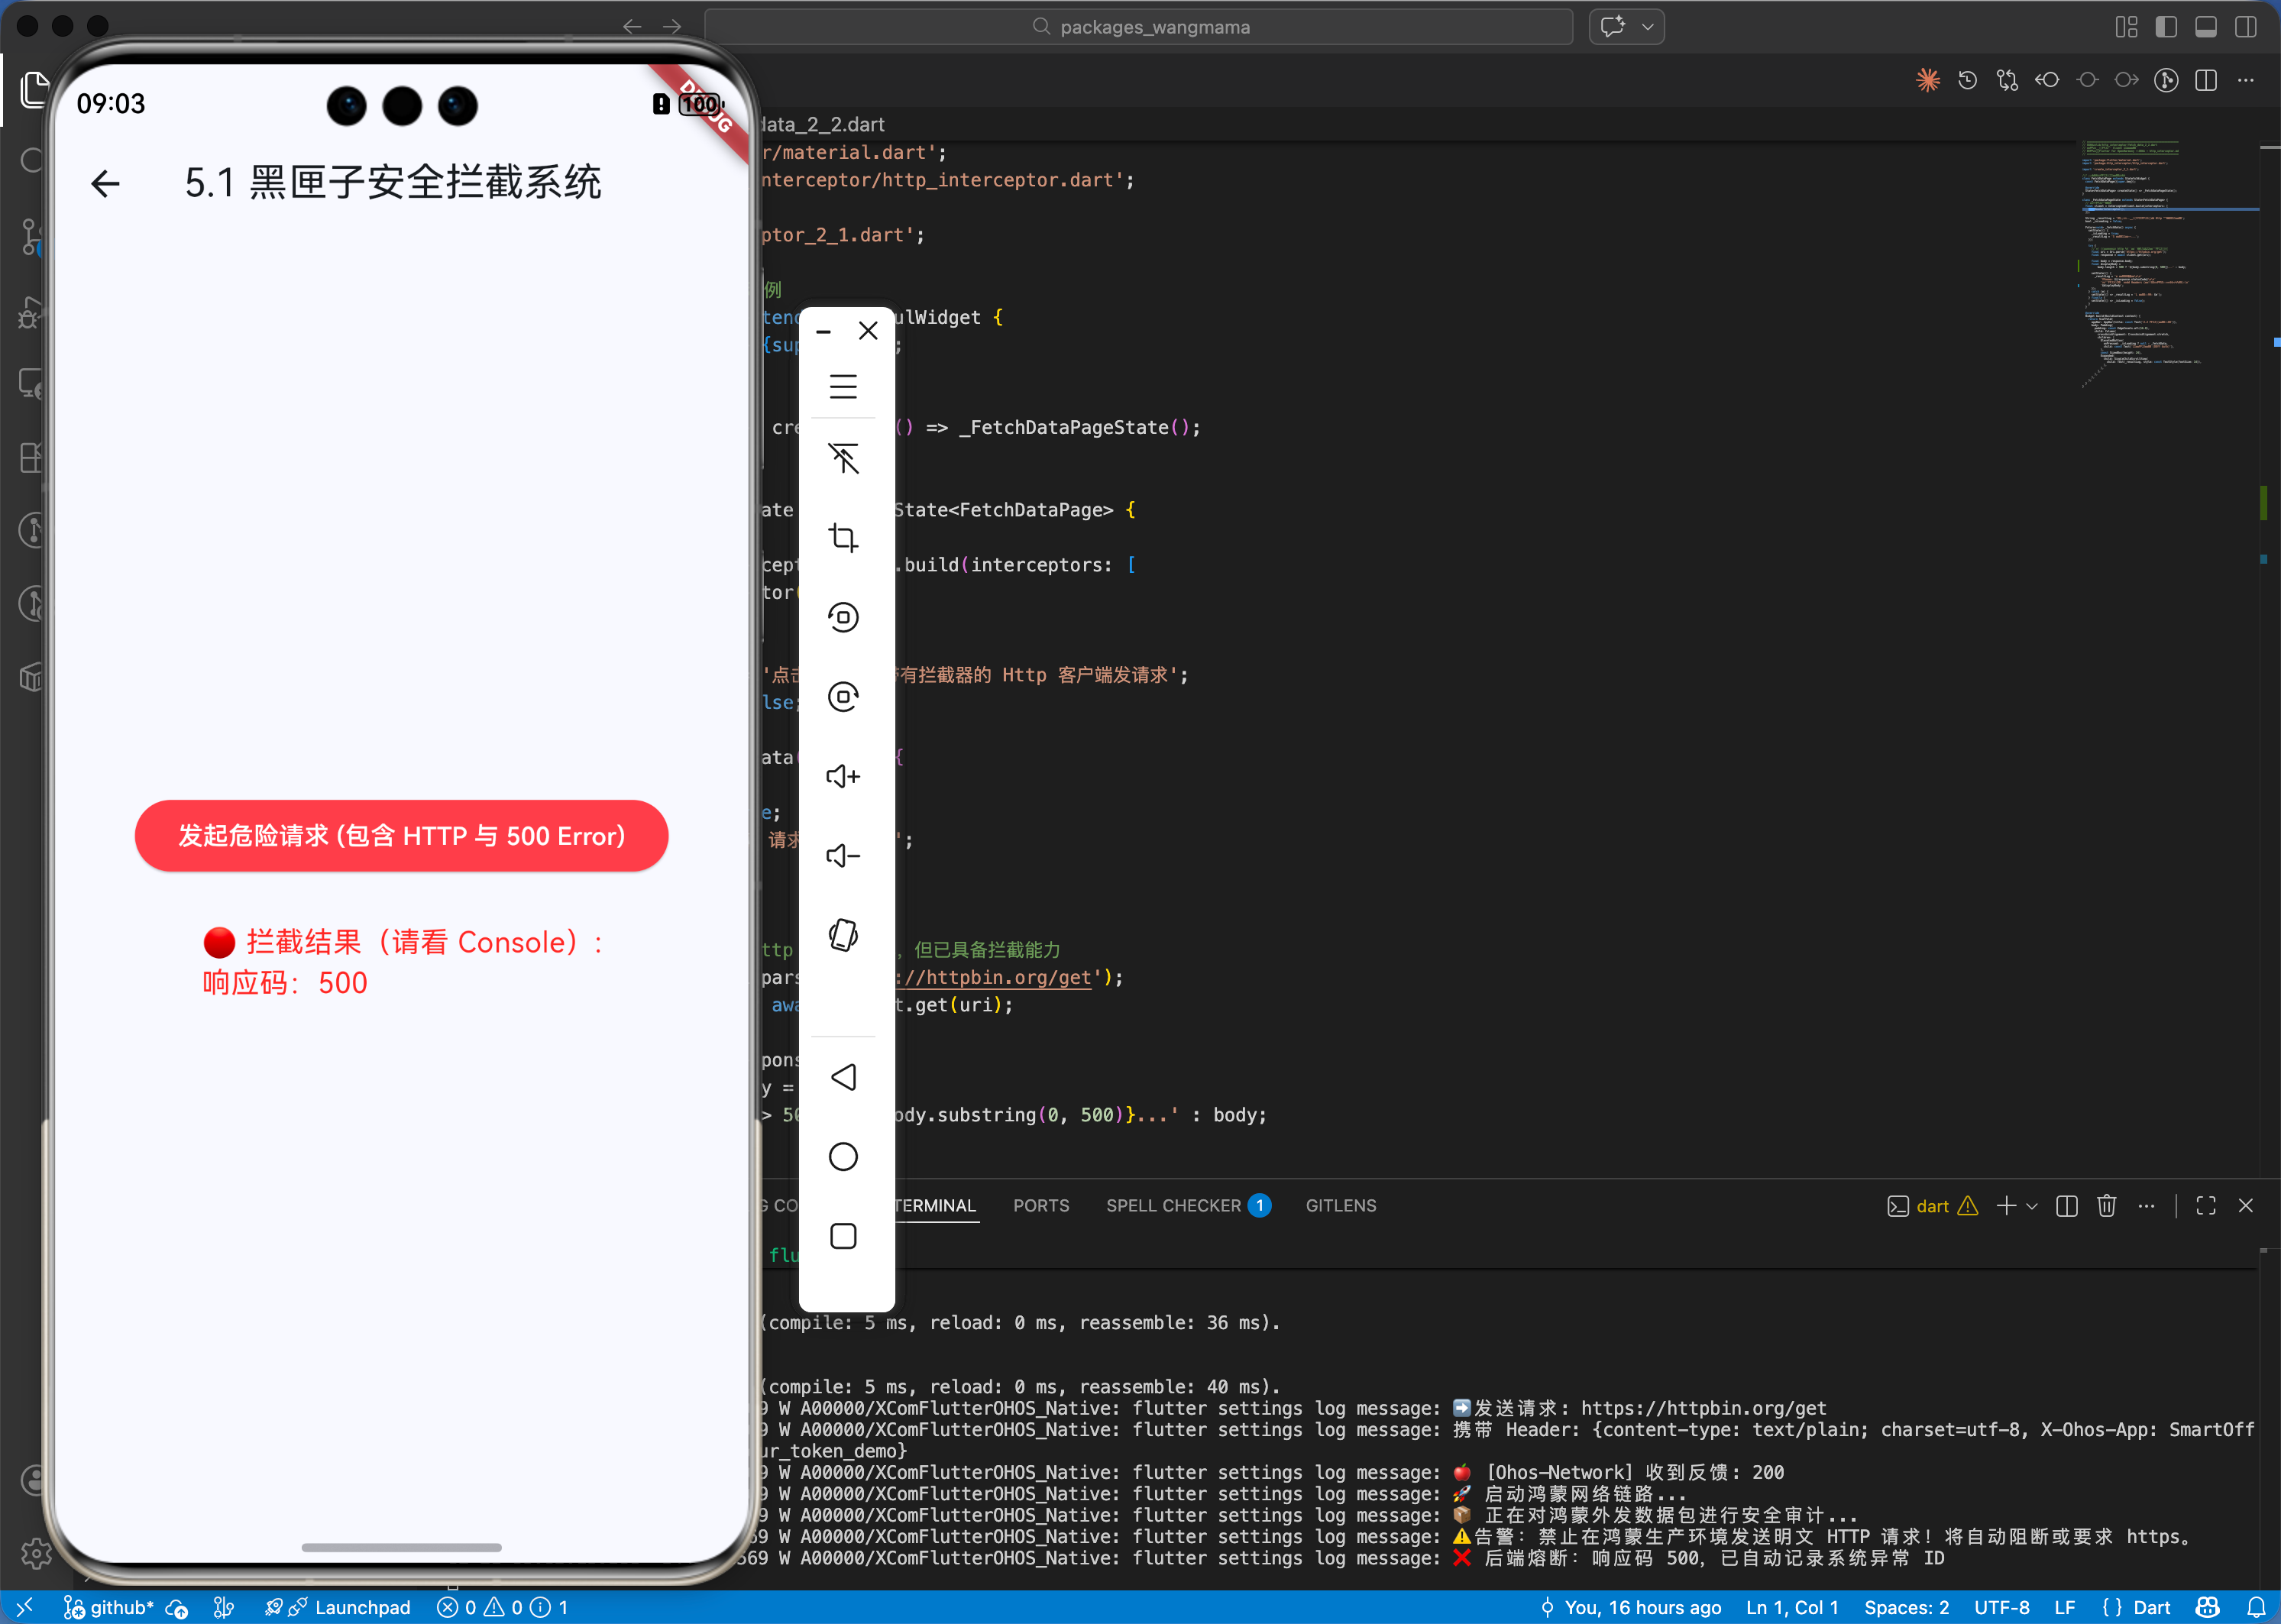Open the emulator hamburger menu
Image resolution: width=2281 pixels, height=1624 pixels.
click(x=843, y=386)
